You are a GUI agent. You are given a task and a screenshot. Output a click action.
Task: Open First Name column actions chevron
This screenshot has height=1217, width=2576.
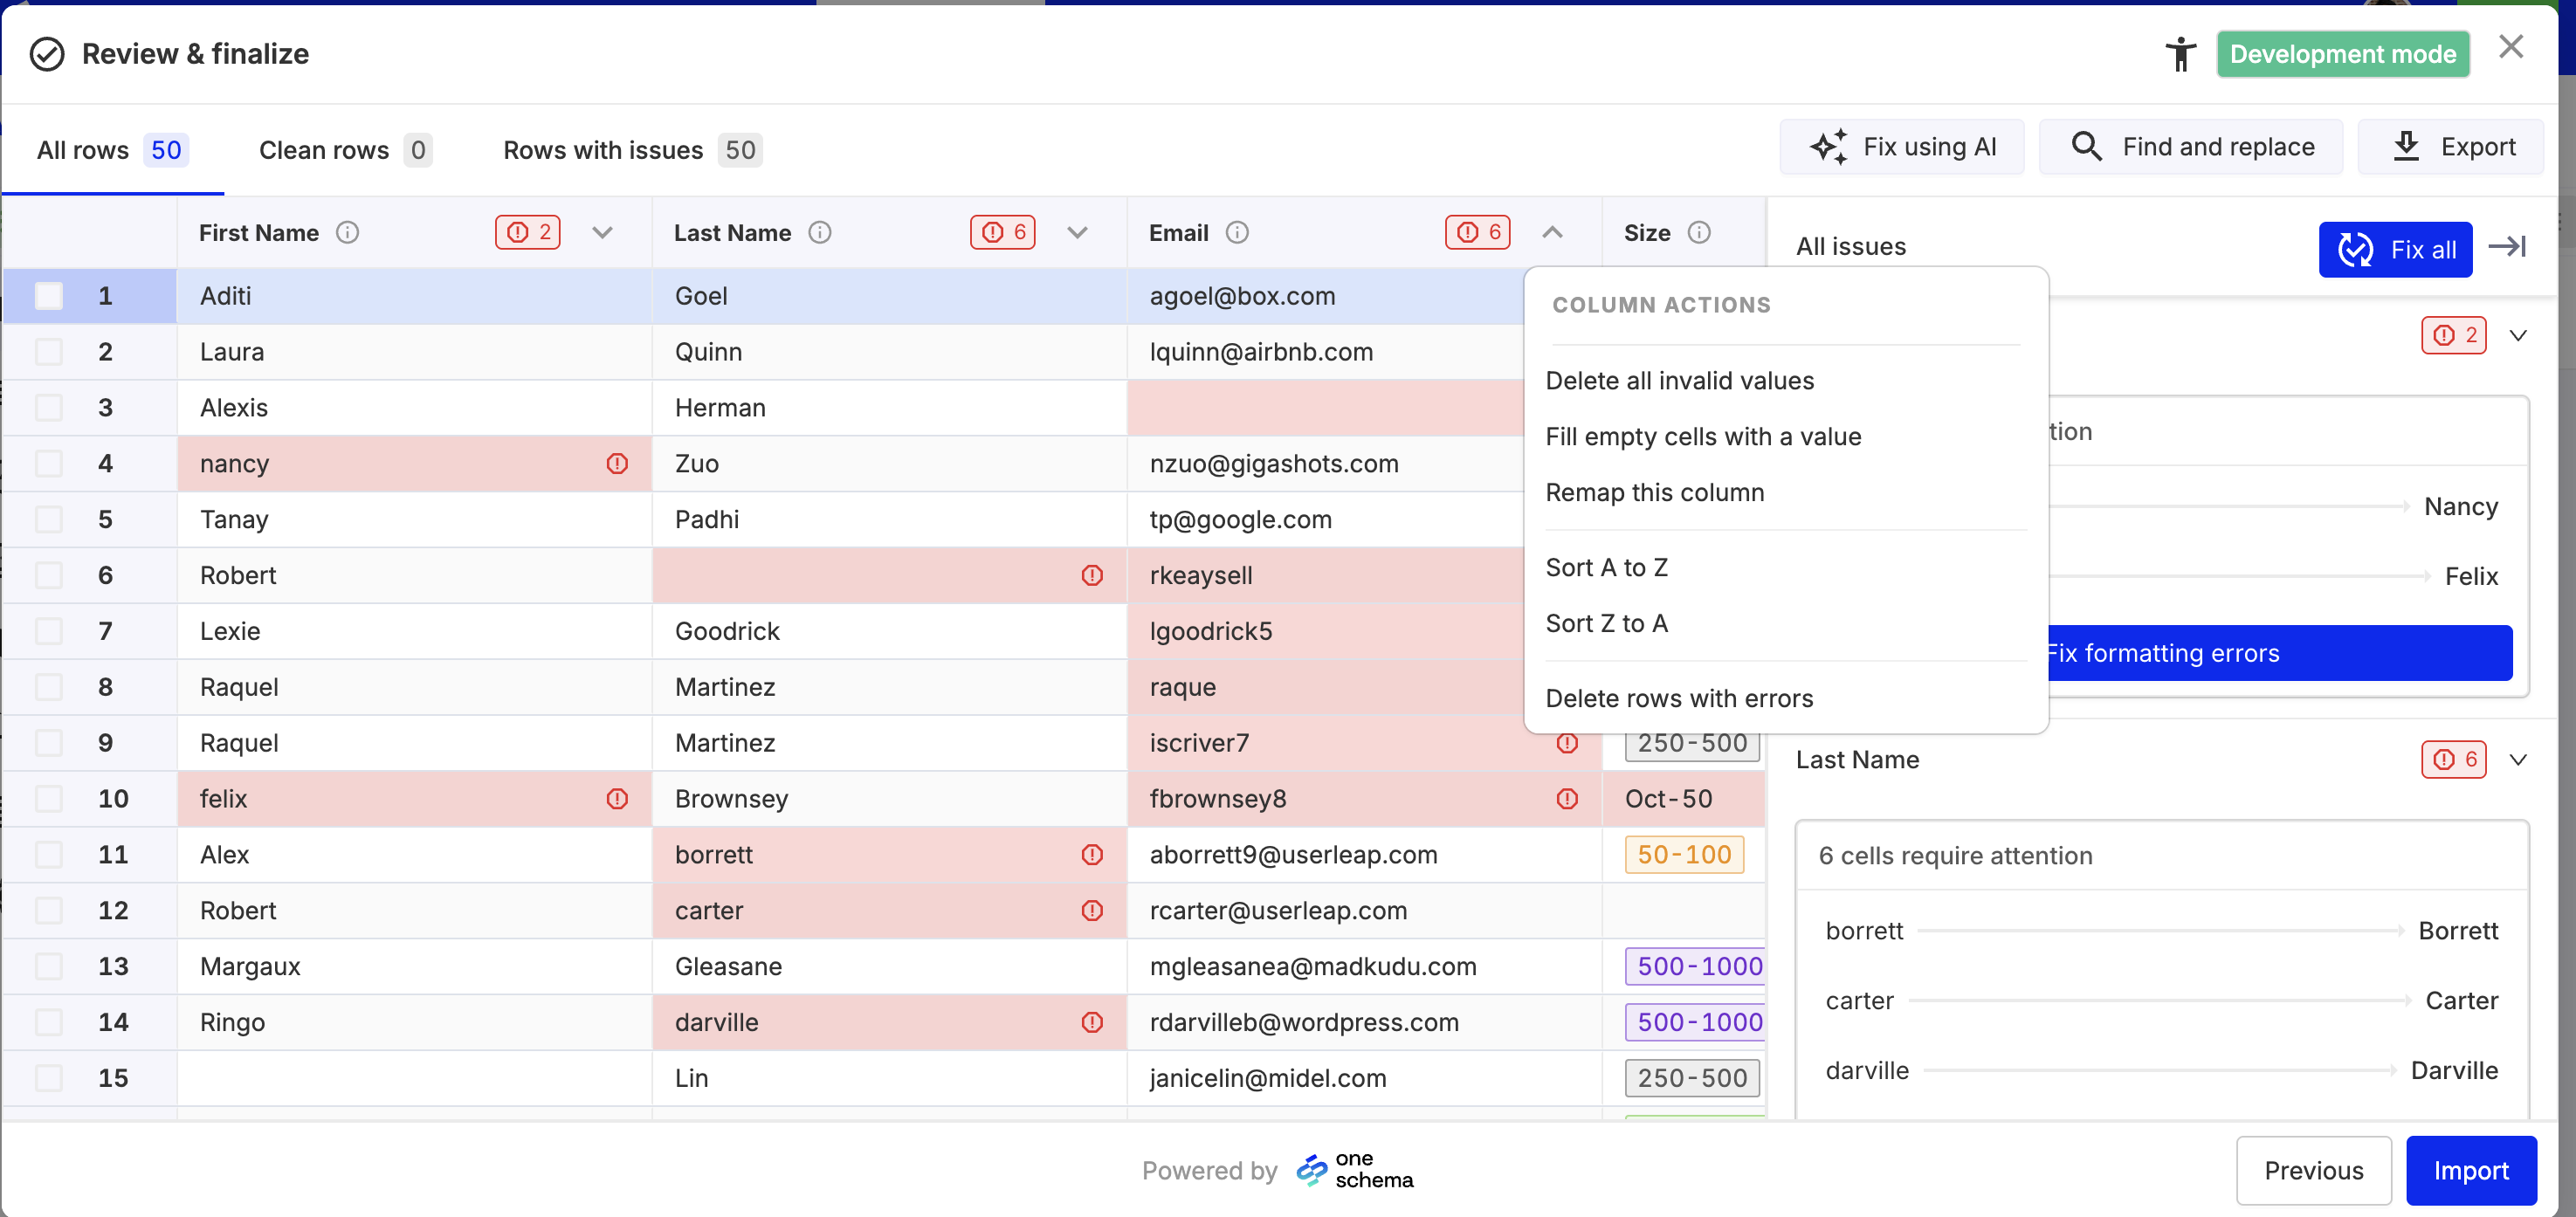point(602,233)
